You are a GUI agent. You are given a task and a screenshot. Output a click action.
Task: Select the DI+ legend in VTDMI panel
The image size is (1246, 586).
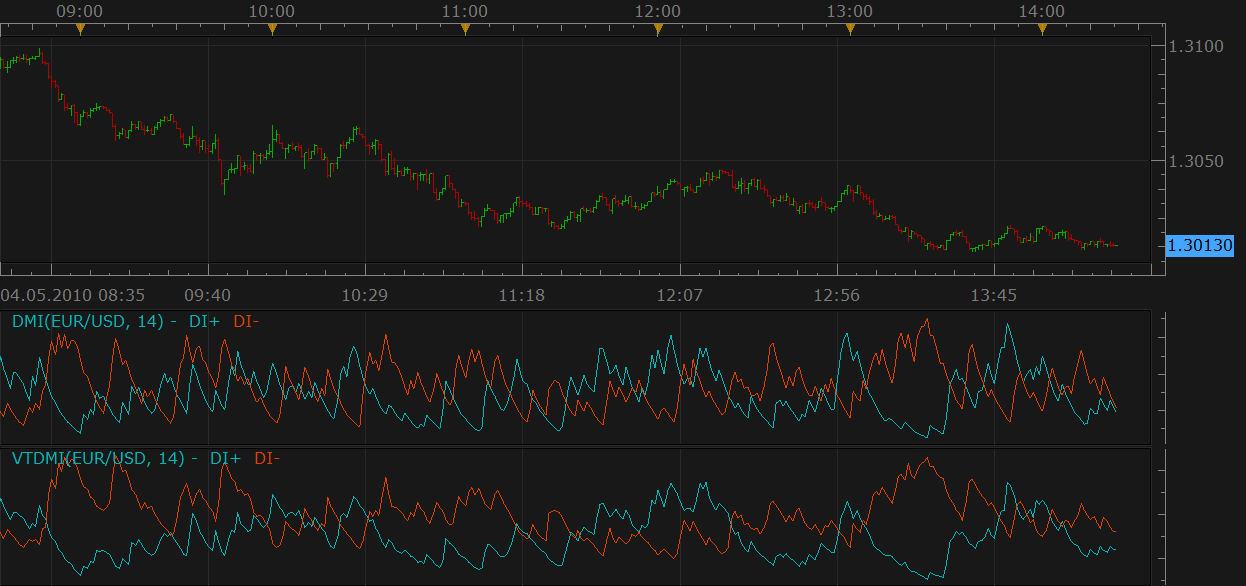coord(225,459)
